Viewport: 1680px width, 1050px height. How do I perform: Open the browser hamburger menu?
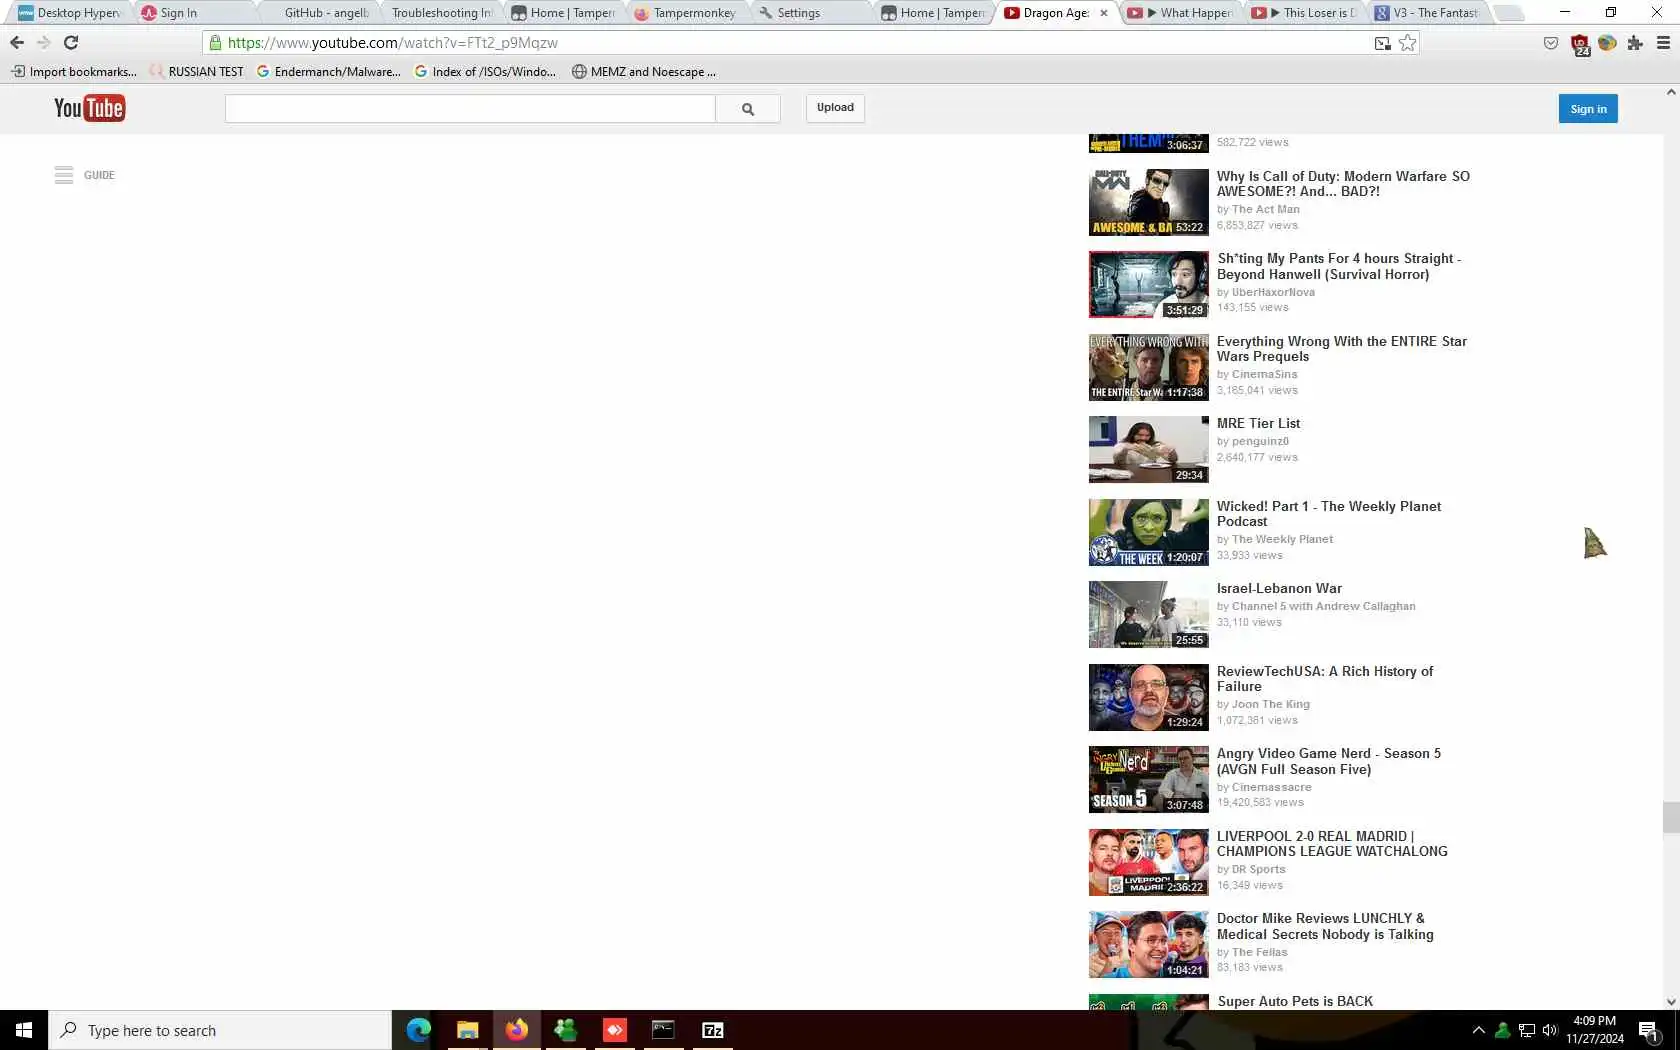pyautogui.click(x=1664, y=43)
